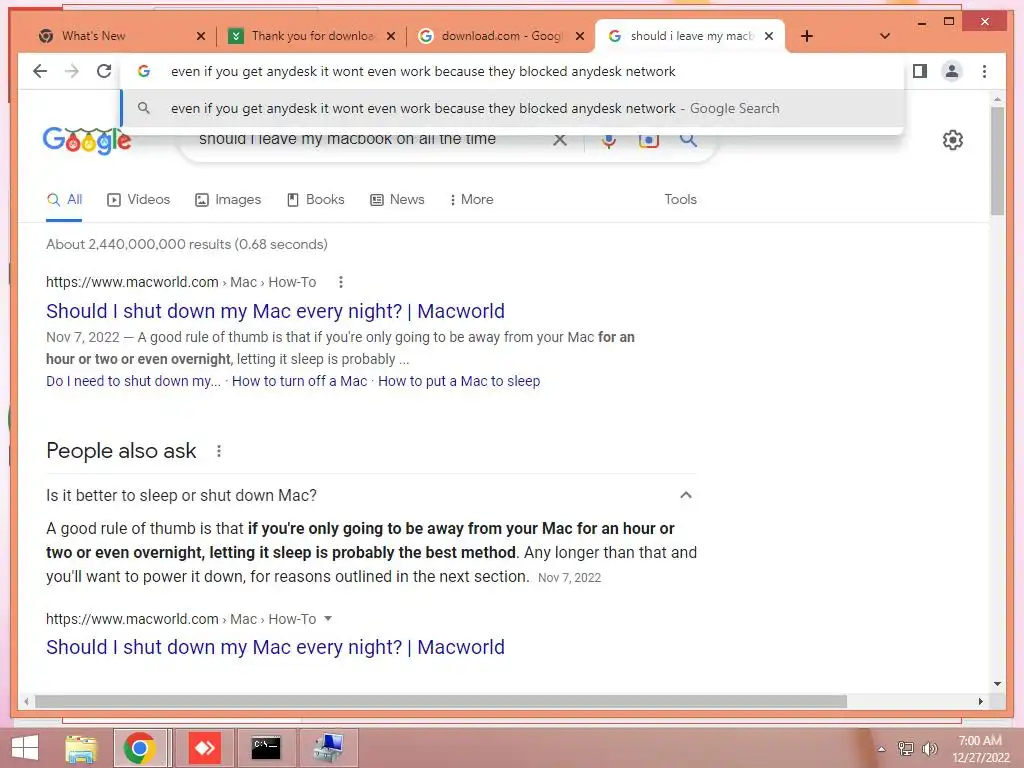Open Command Prompt from the taskbar
Image resolution: width=1024 pixels, height=768 pixels.
click(266, 748)
